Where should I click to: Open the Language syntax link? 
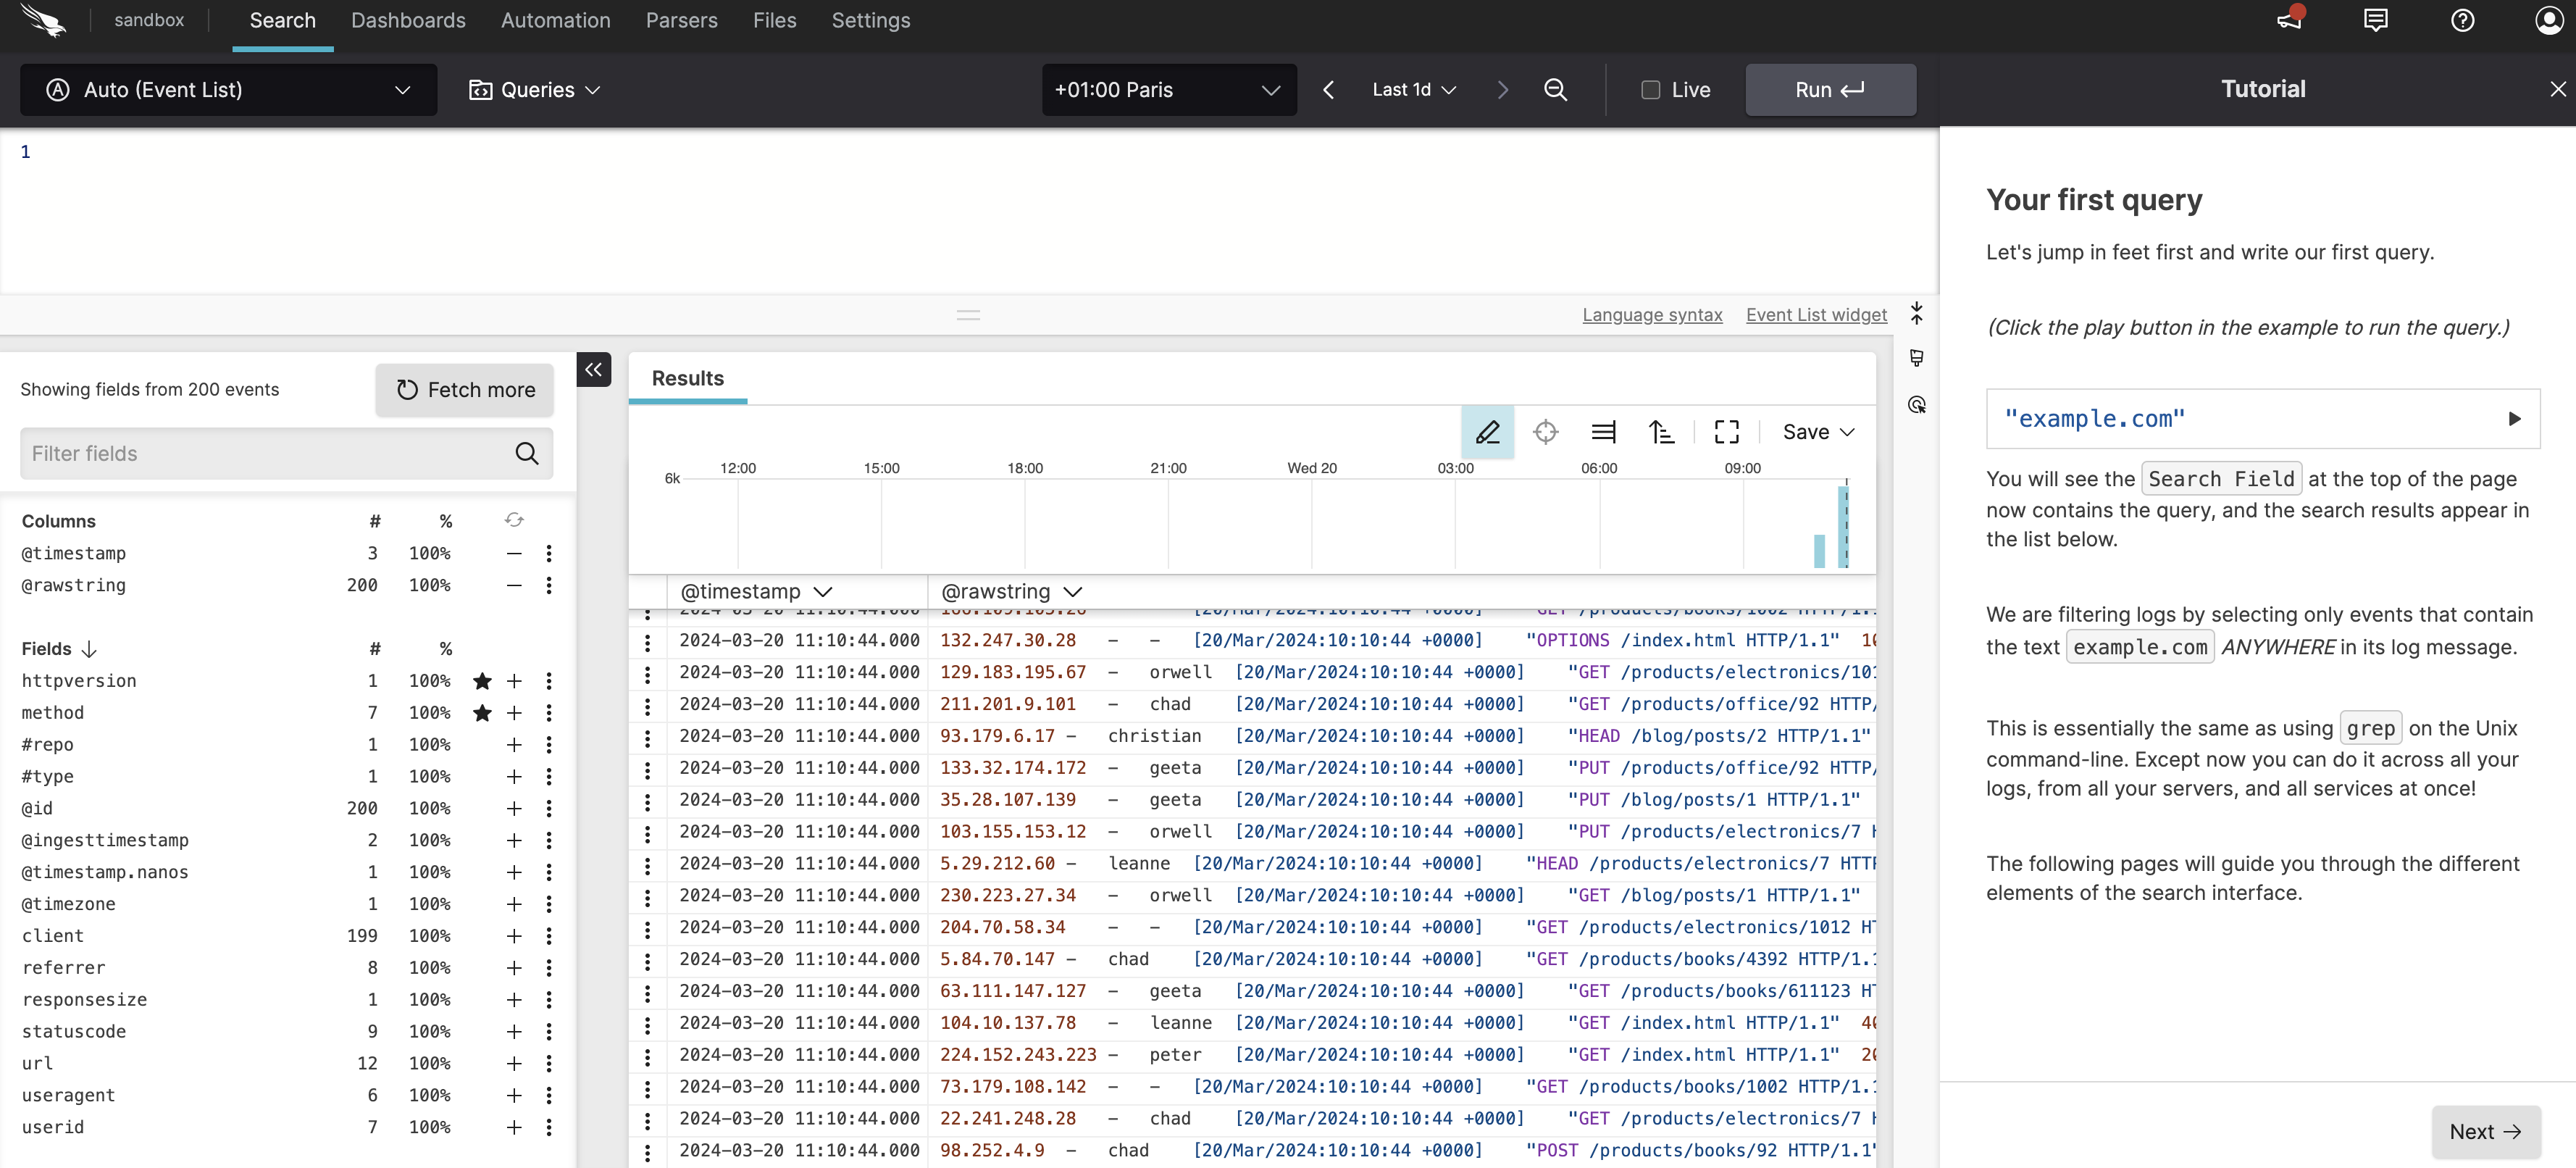click(x=1652, y=315)
